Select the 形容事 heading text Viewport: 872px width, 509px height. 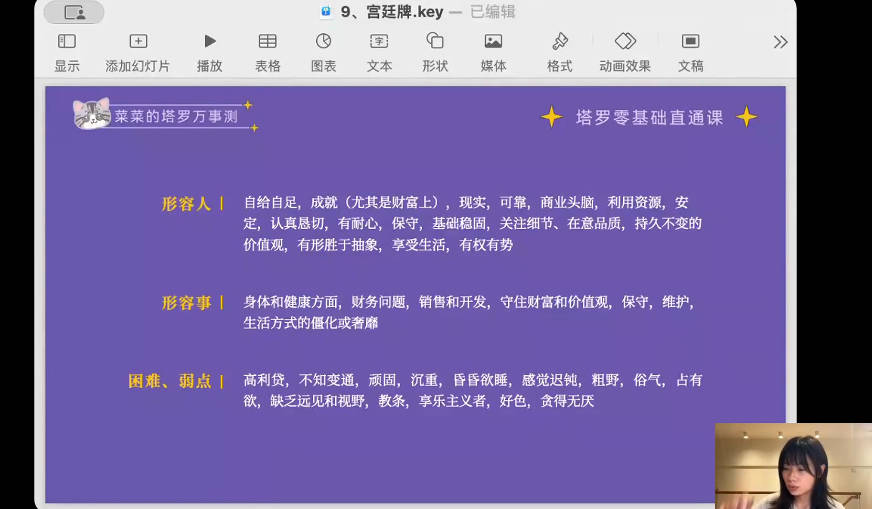186,302
